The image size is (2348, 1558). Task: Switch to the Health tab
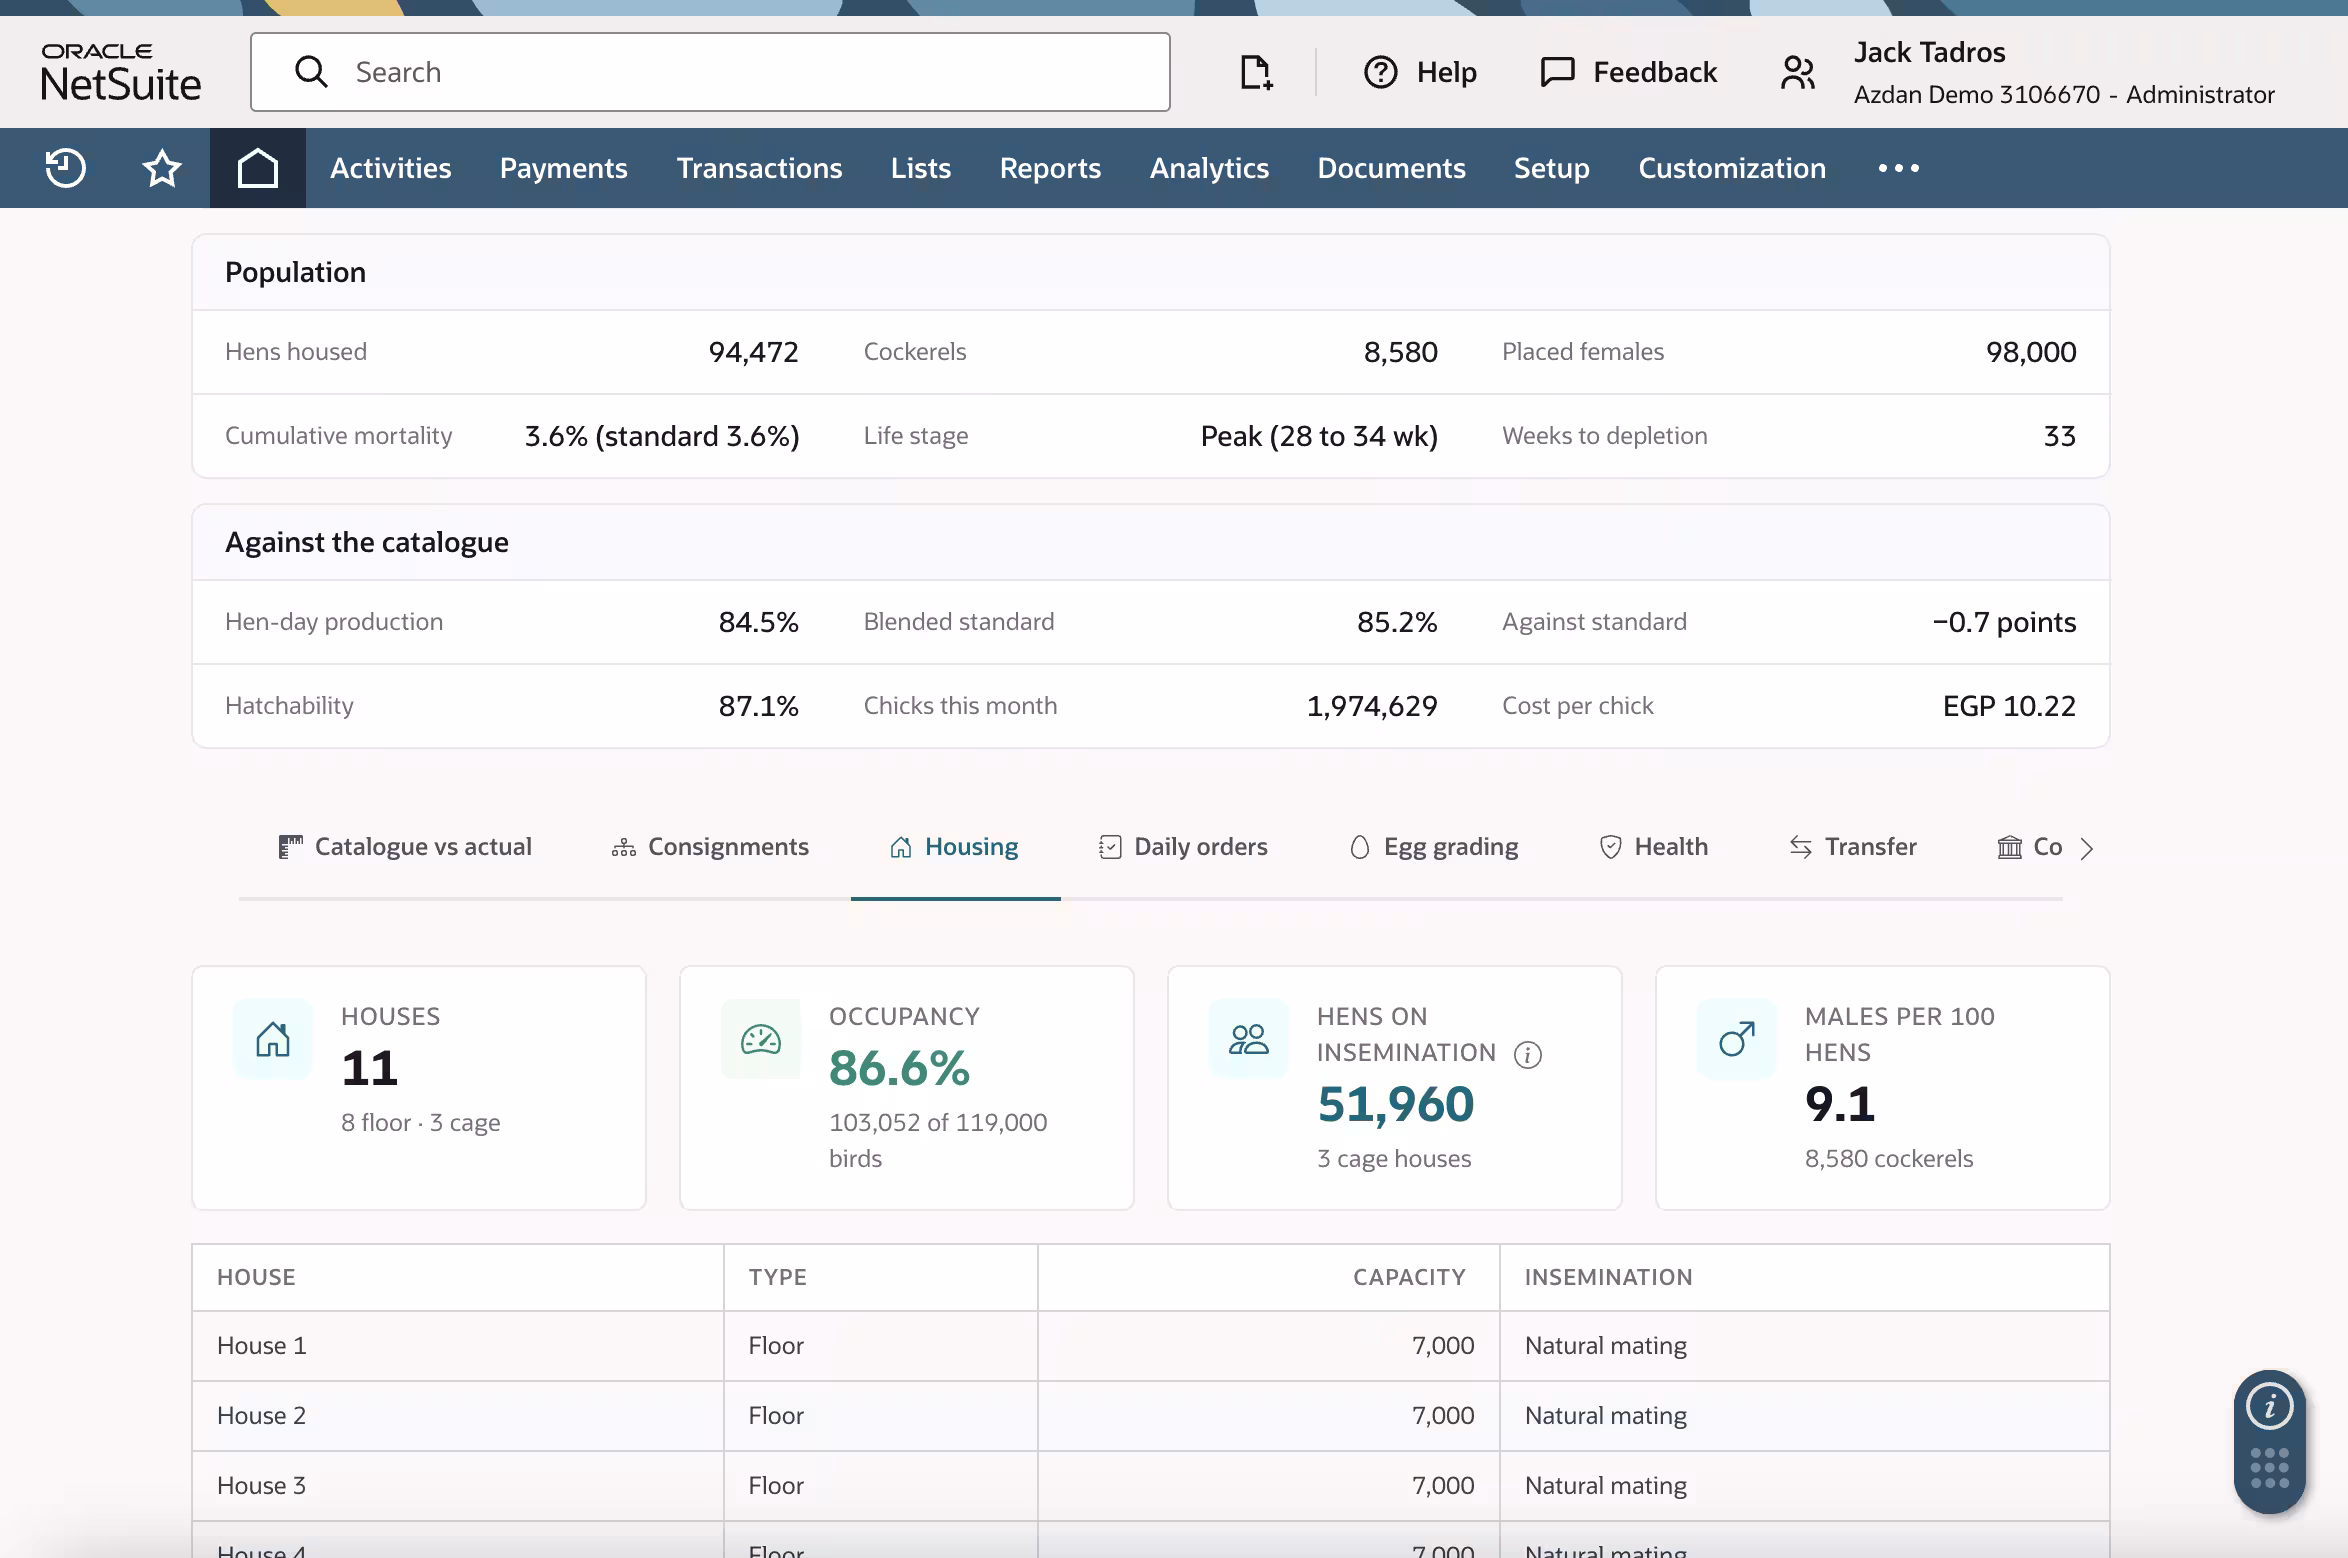pos(1654,847)
